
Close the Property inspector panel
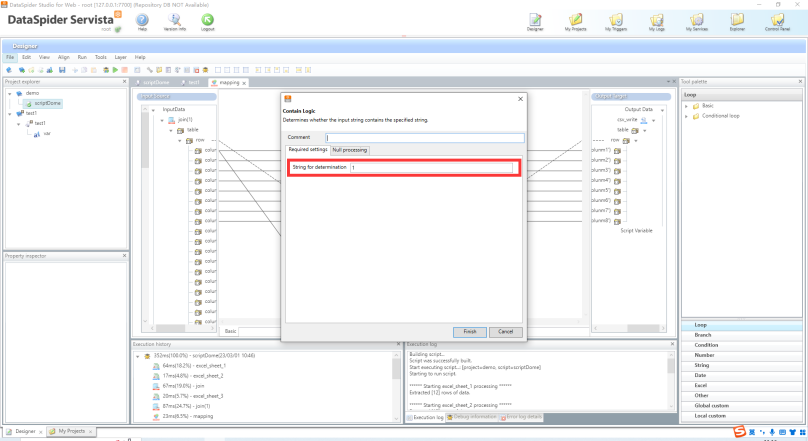124,256
